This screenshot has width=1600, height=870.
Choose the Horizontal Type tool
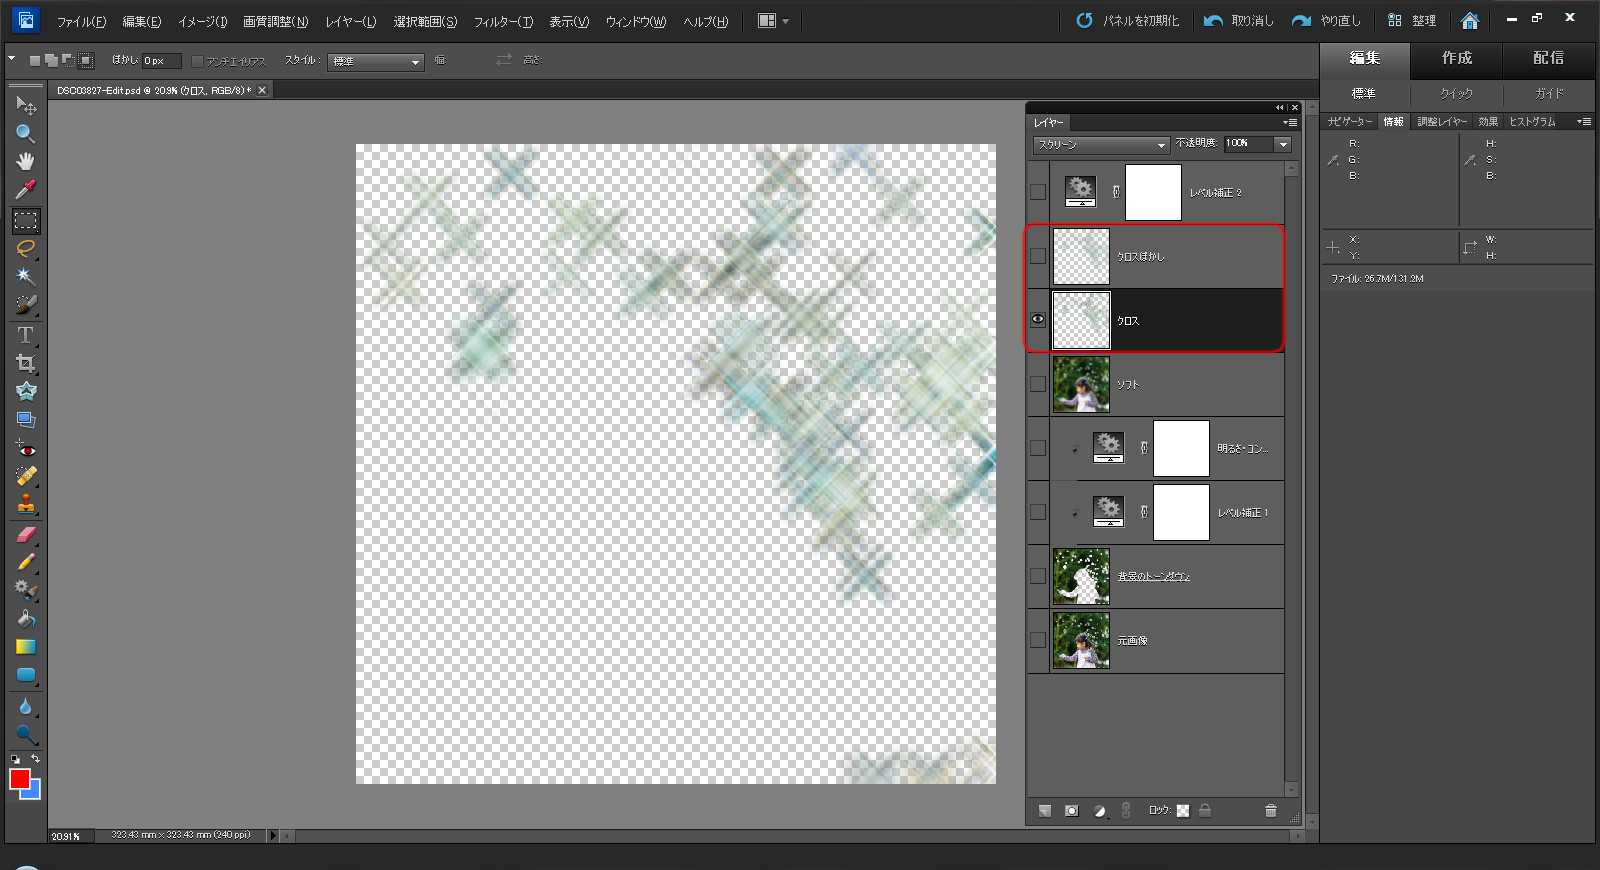(x=25, y=335)
